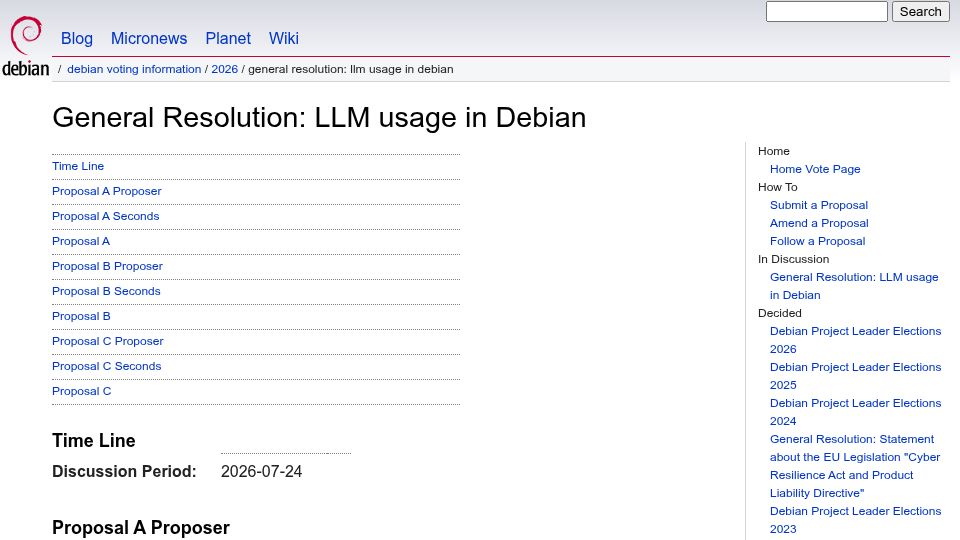
Task: Open the Cyber Resilience Act resolution link
Action: coord(855,466)
